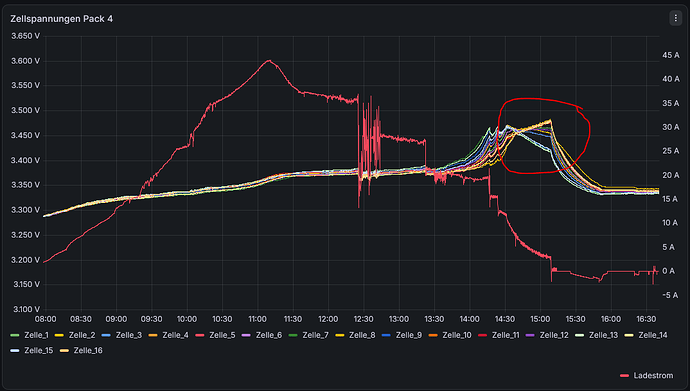Click the 14:30 time axis label
Screen dimensions: 690x391
click(505, 319)
